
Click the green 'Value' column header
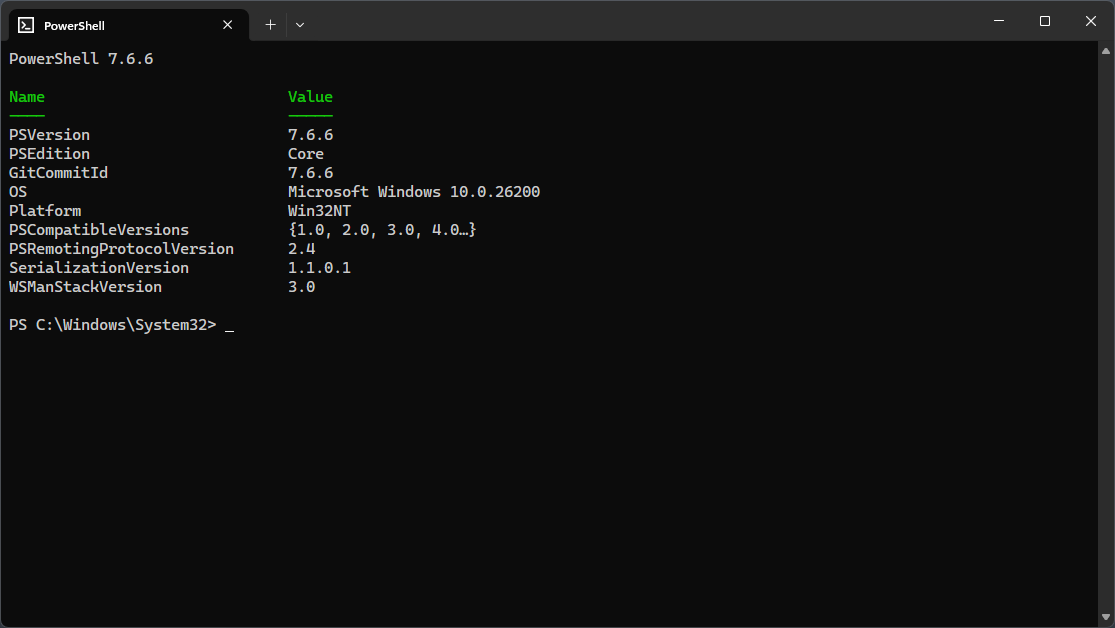[310, 97]
